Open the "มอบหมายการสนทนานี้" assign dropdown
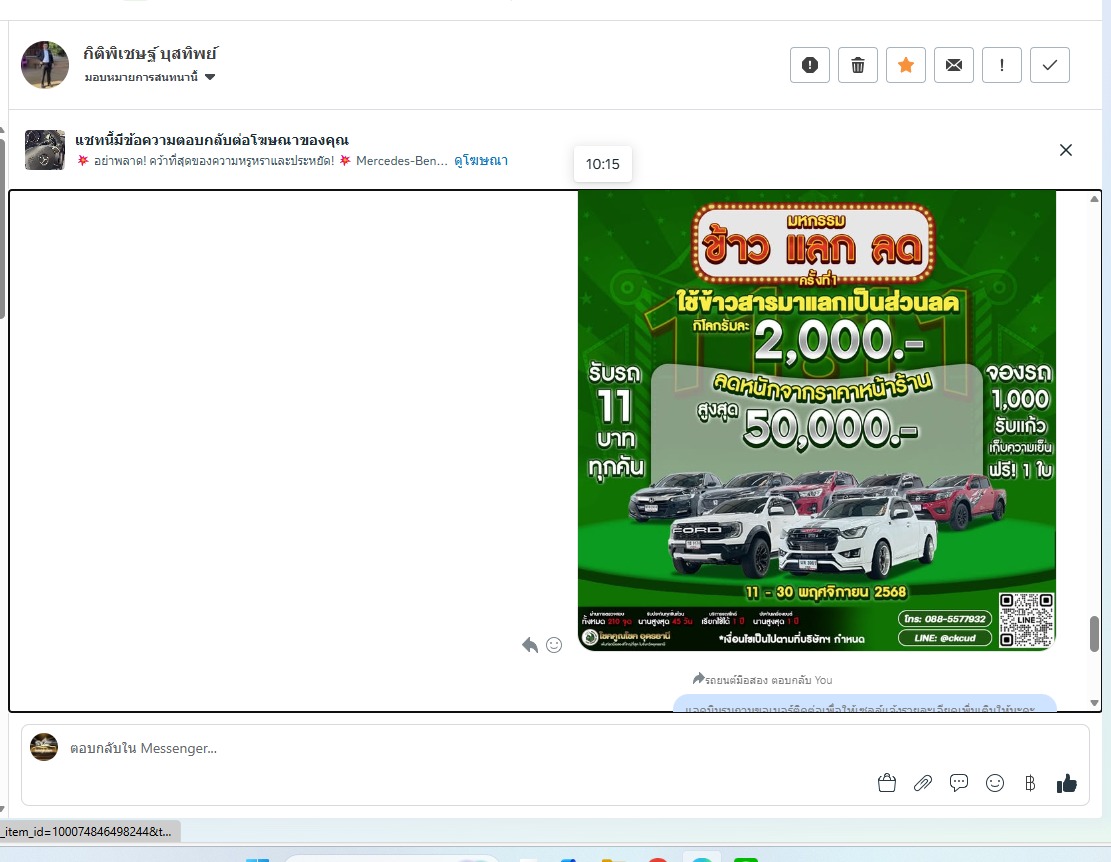This screenshot has width=1111, height=862. pyautogui.click(x=150, y=77)
